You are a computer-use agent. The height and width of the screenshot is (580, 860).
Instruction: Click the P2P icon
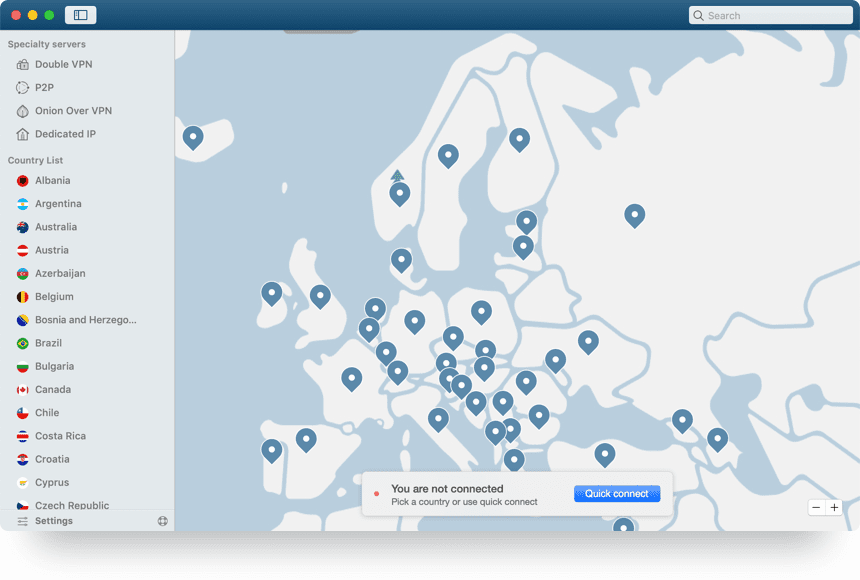[22, 87]
